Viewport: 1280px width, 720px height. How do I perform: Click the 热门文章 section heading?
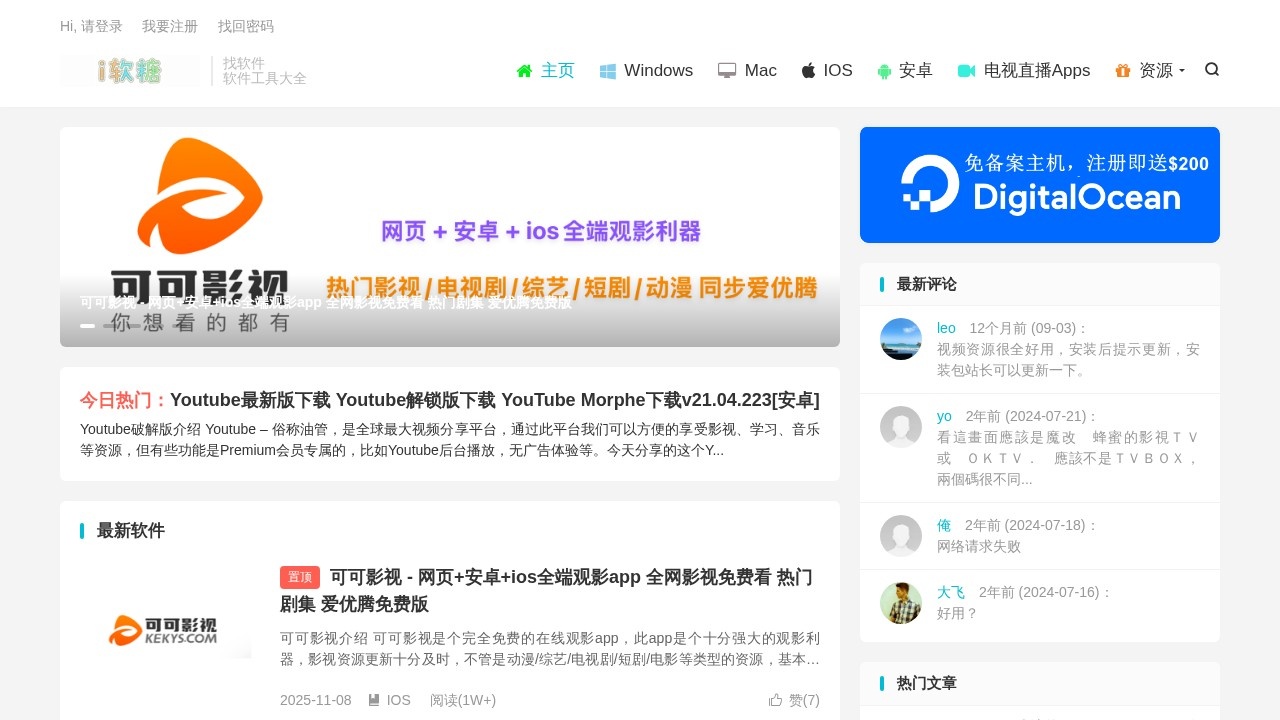coord(927,683)
